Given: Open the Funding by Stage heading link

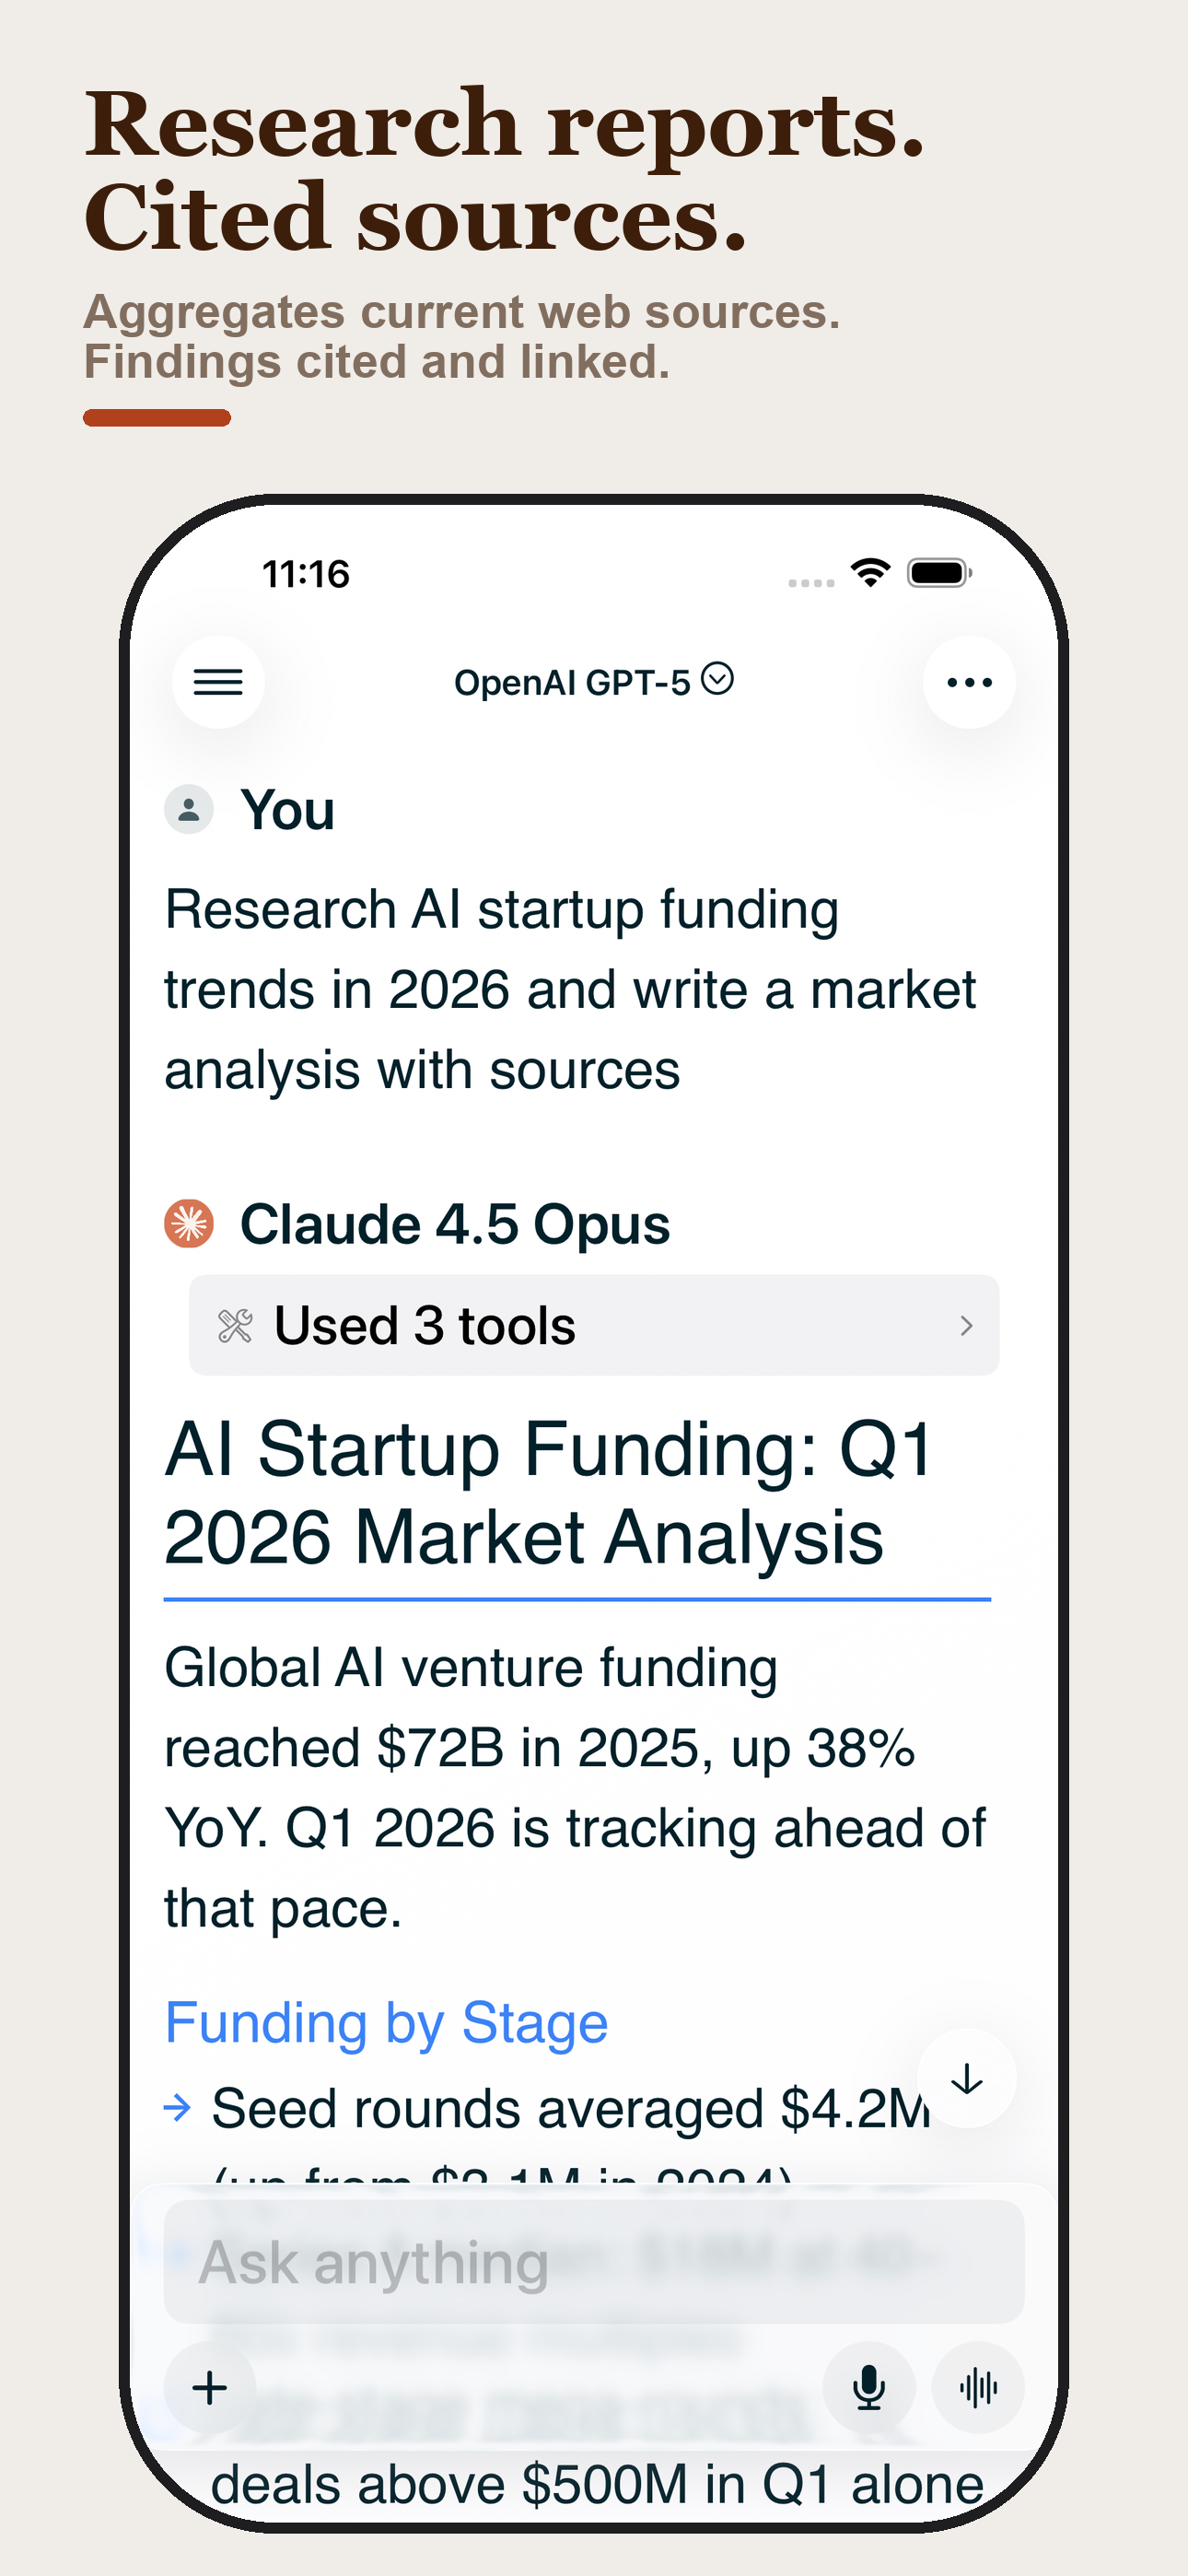Looking at the screenshot, I should click(386, 2024).
